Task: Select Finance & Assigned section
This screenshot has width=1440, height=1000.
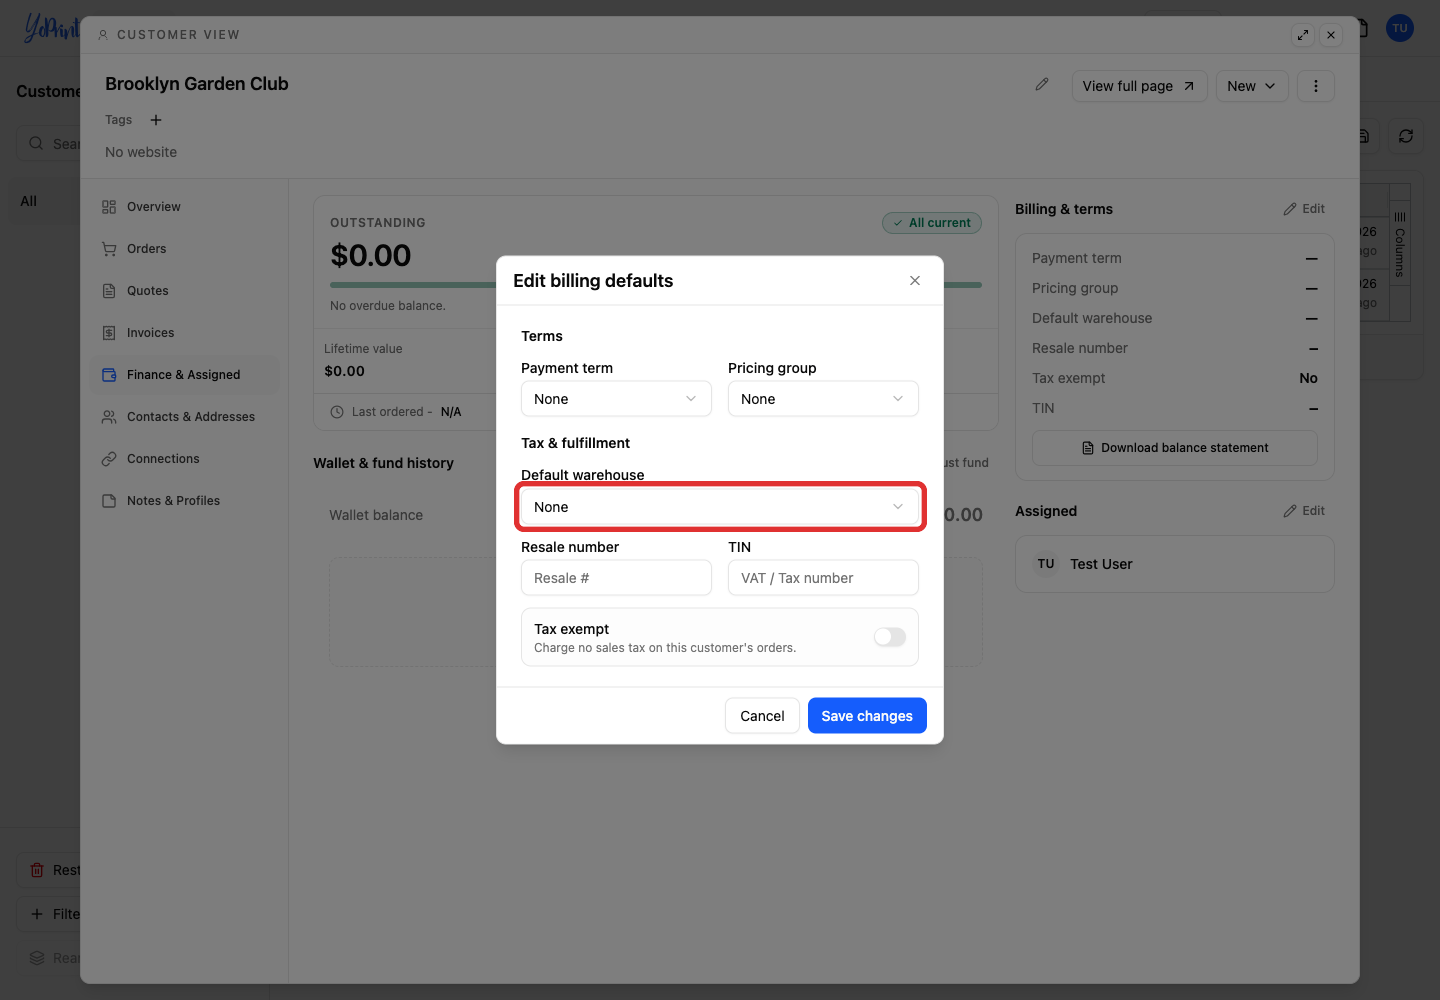Action: coord(184,375)
